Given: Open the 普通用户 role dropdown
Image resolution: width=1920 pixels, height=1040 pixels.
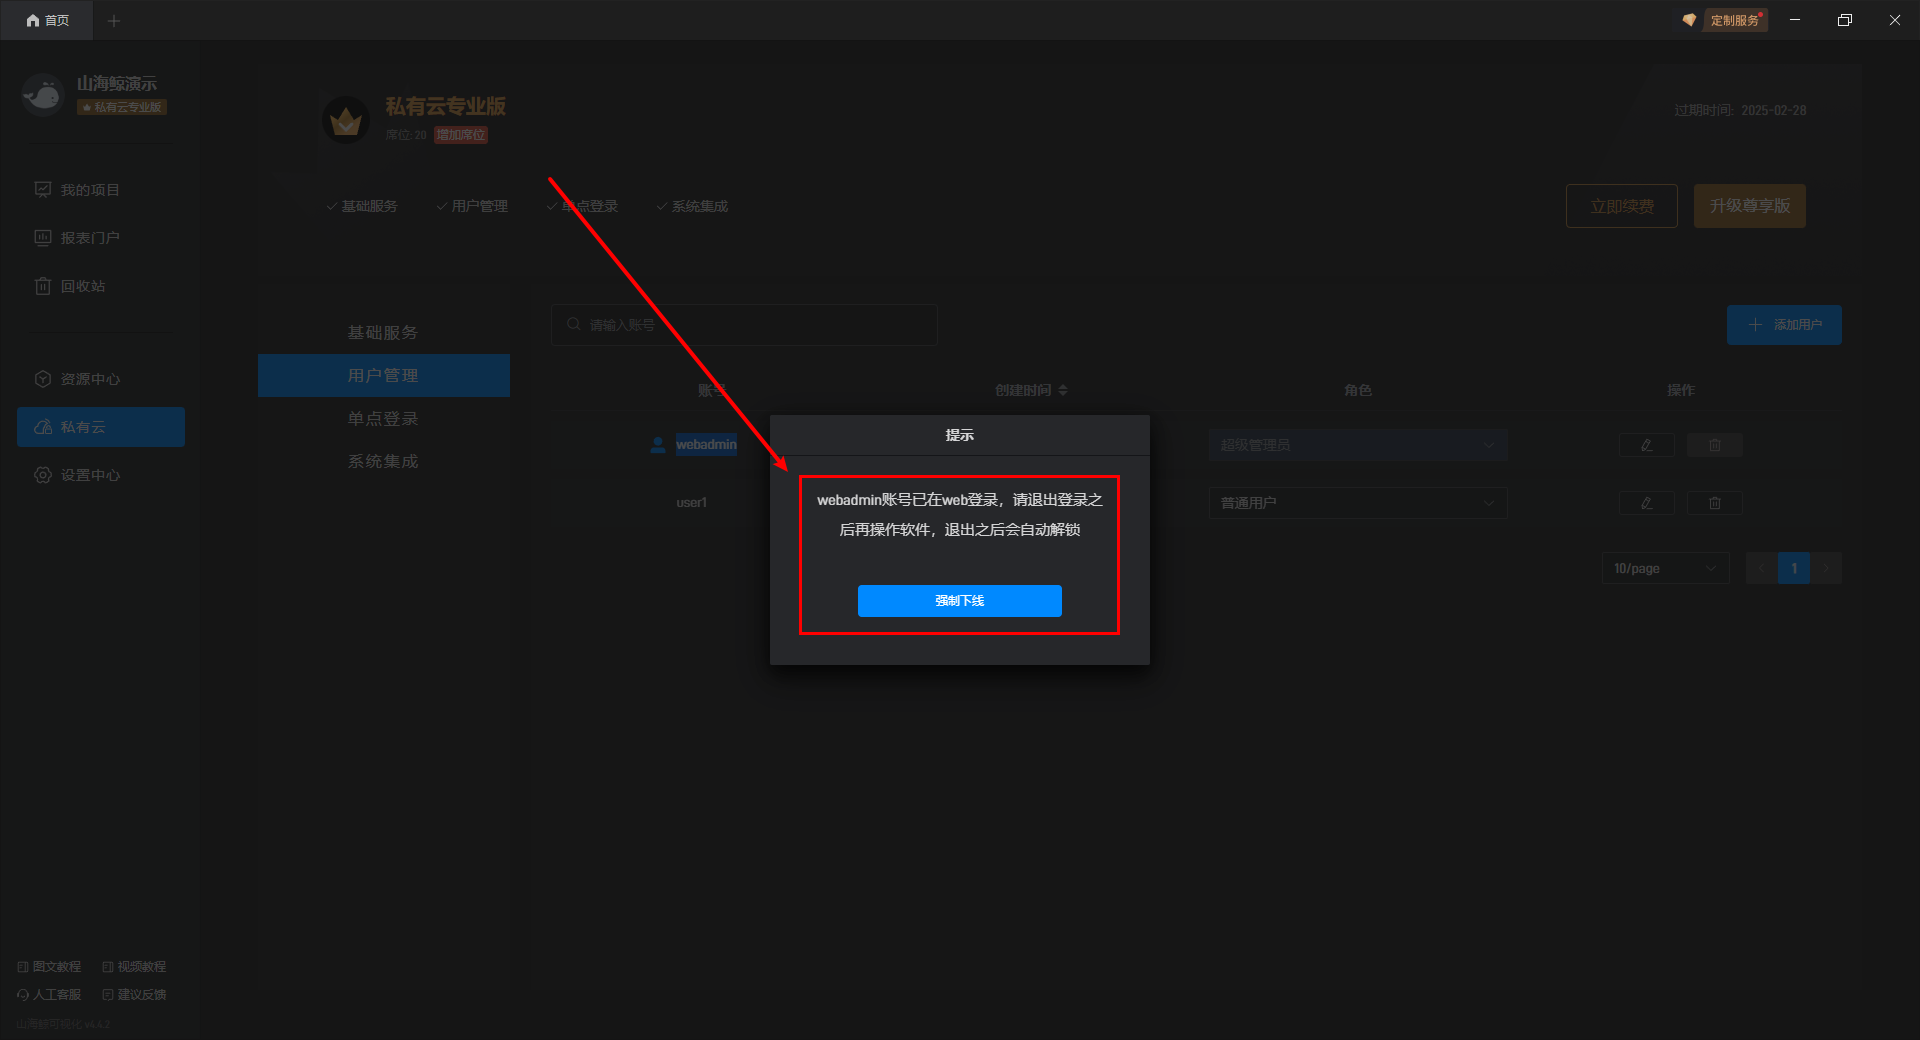Looking at the screenshot, I should [x=1358, y=503].
